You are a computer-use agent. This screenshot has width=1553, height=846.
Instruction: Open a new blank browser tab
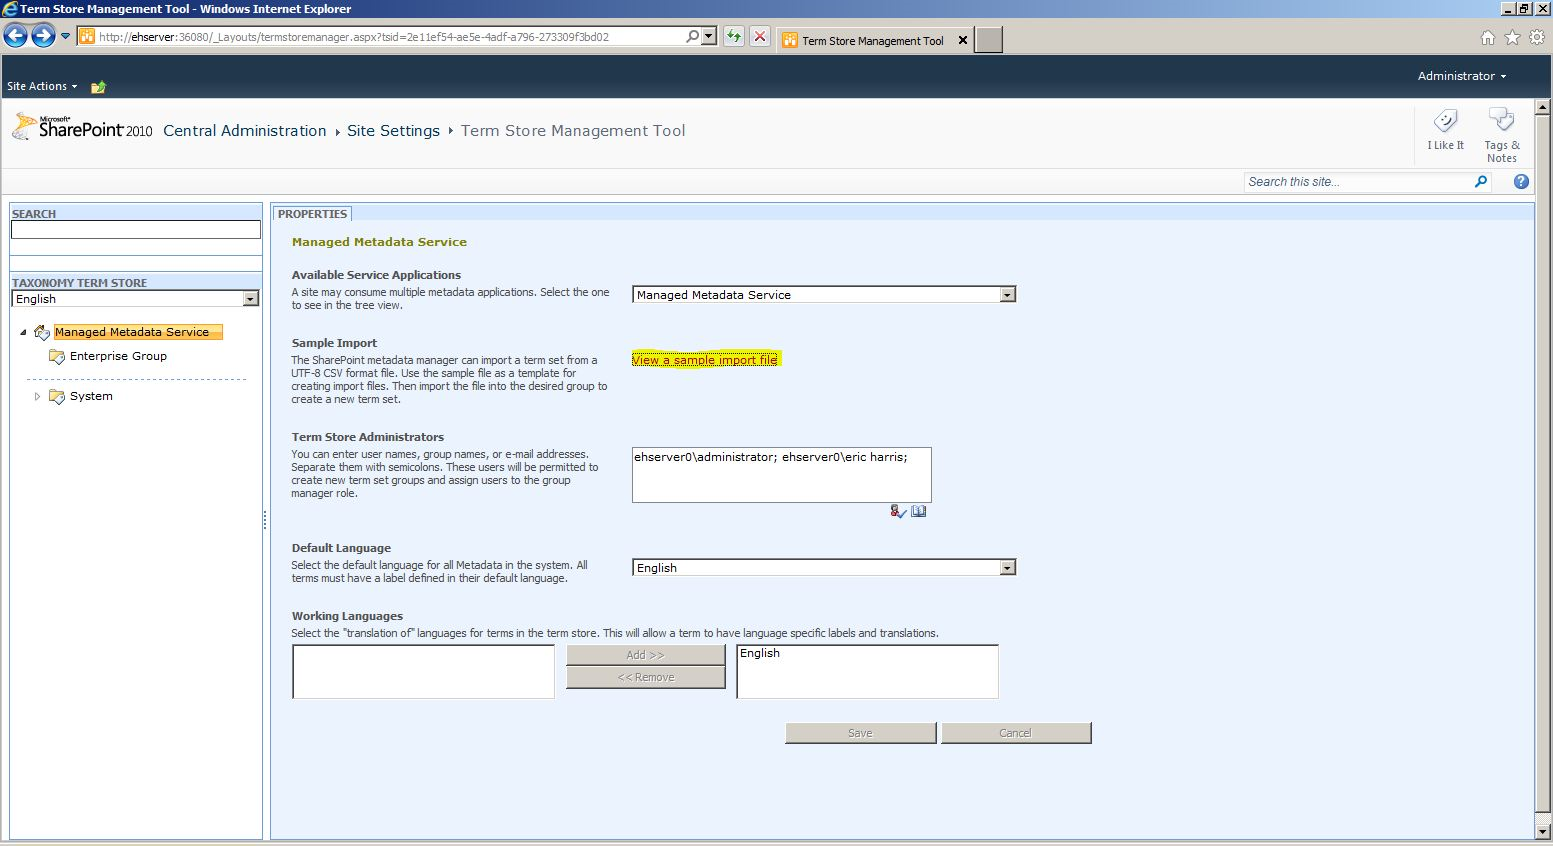[988, 40]
